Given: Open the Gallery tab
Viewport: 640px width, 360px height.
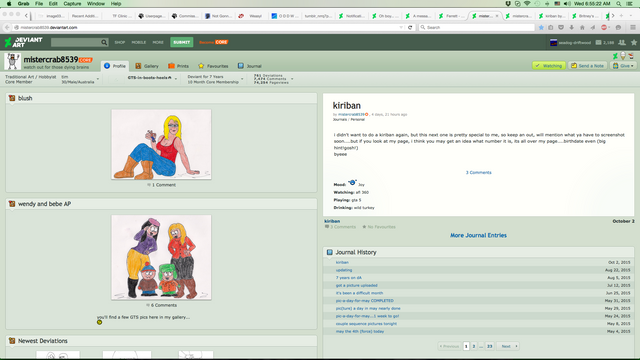Looking at the screenshot, I should [x=147, y=66].
